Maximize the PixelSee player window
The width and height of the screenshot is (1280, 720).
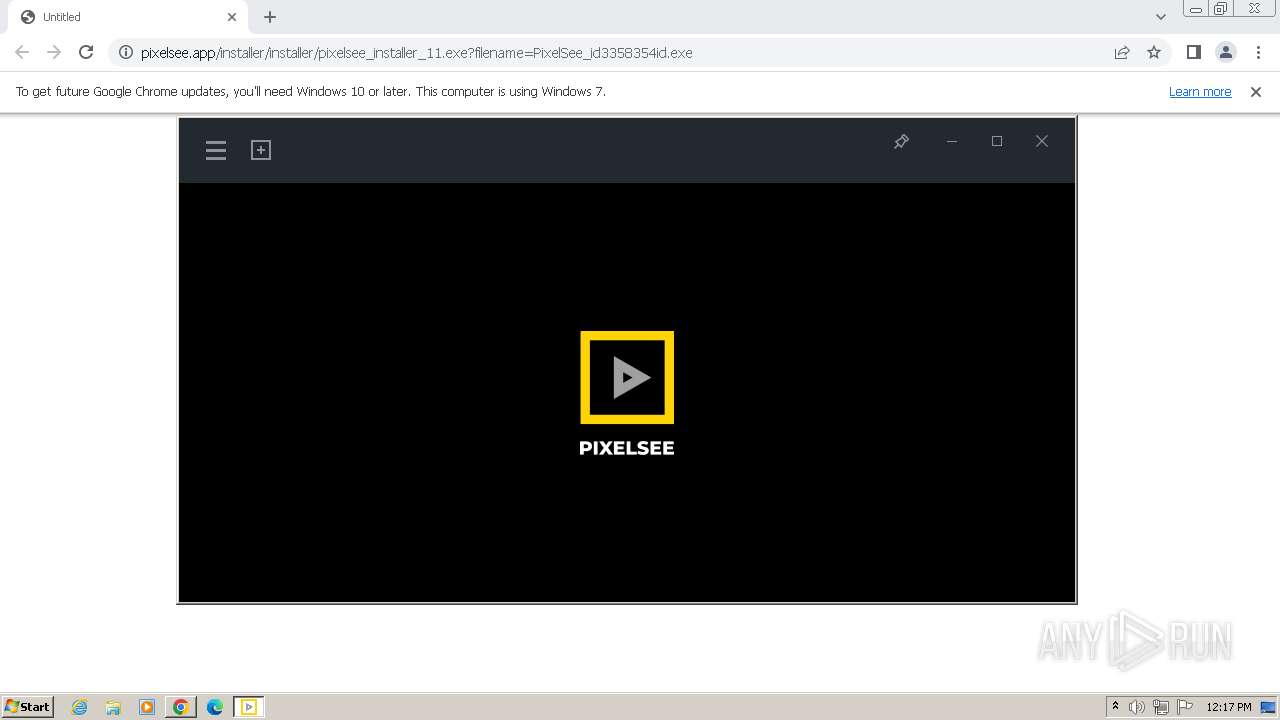(997, 142)
